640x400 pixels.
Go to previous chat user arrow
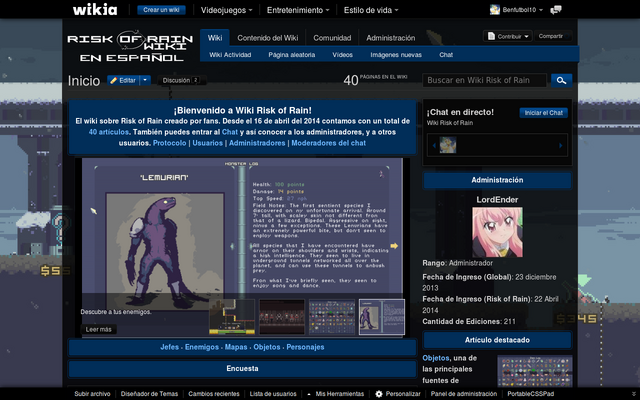(x=434, y=145)
